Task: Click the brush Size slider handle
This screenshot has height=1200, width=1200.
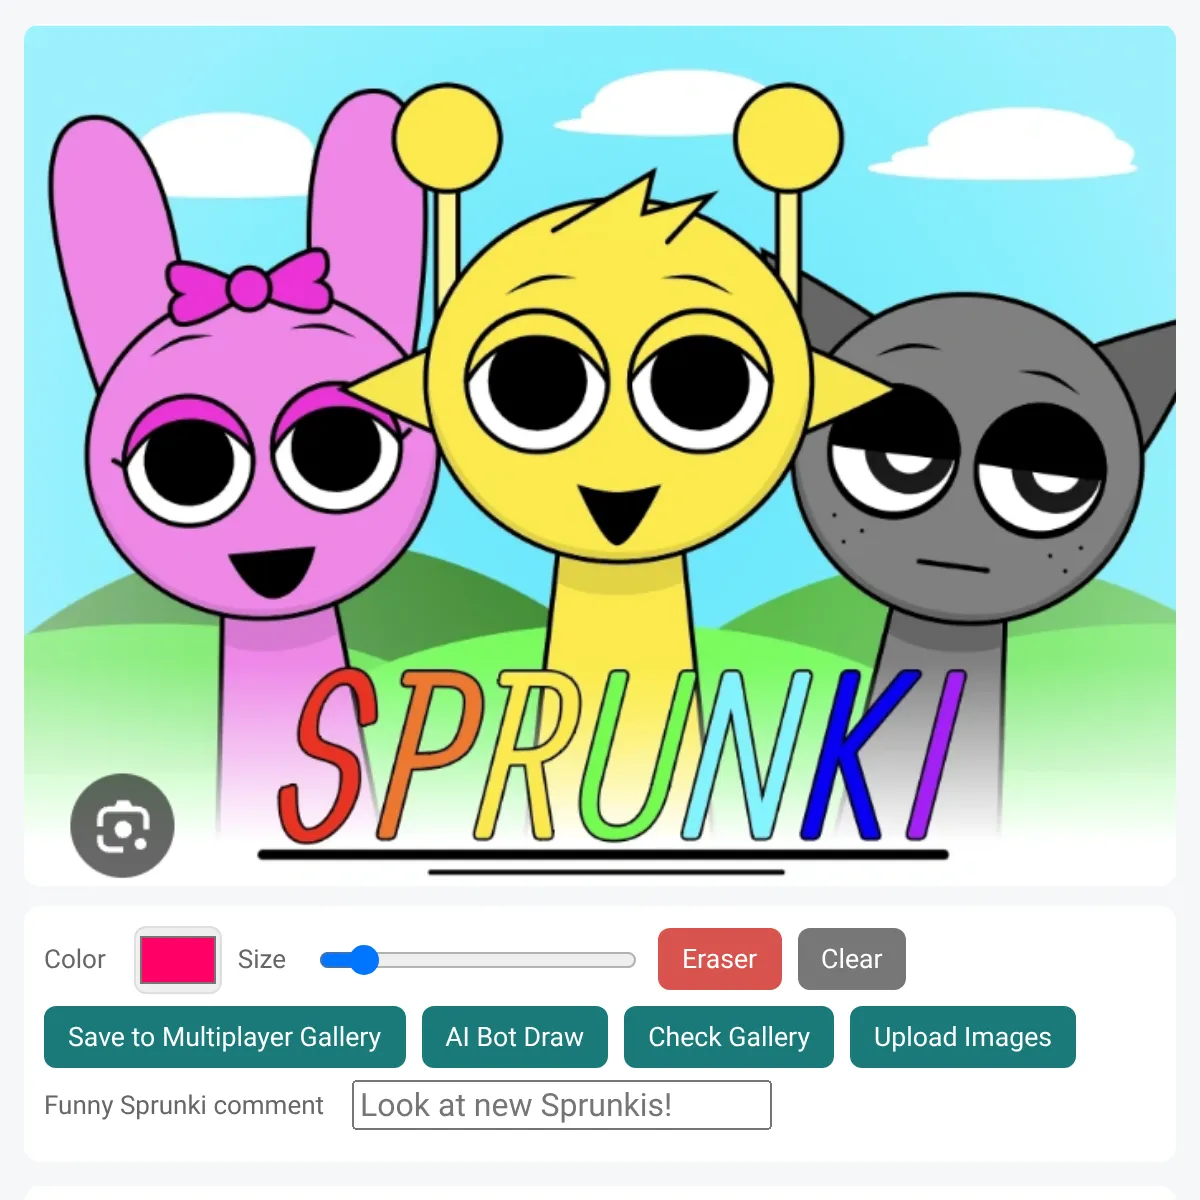Action: click(x=364, y=960)
